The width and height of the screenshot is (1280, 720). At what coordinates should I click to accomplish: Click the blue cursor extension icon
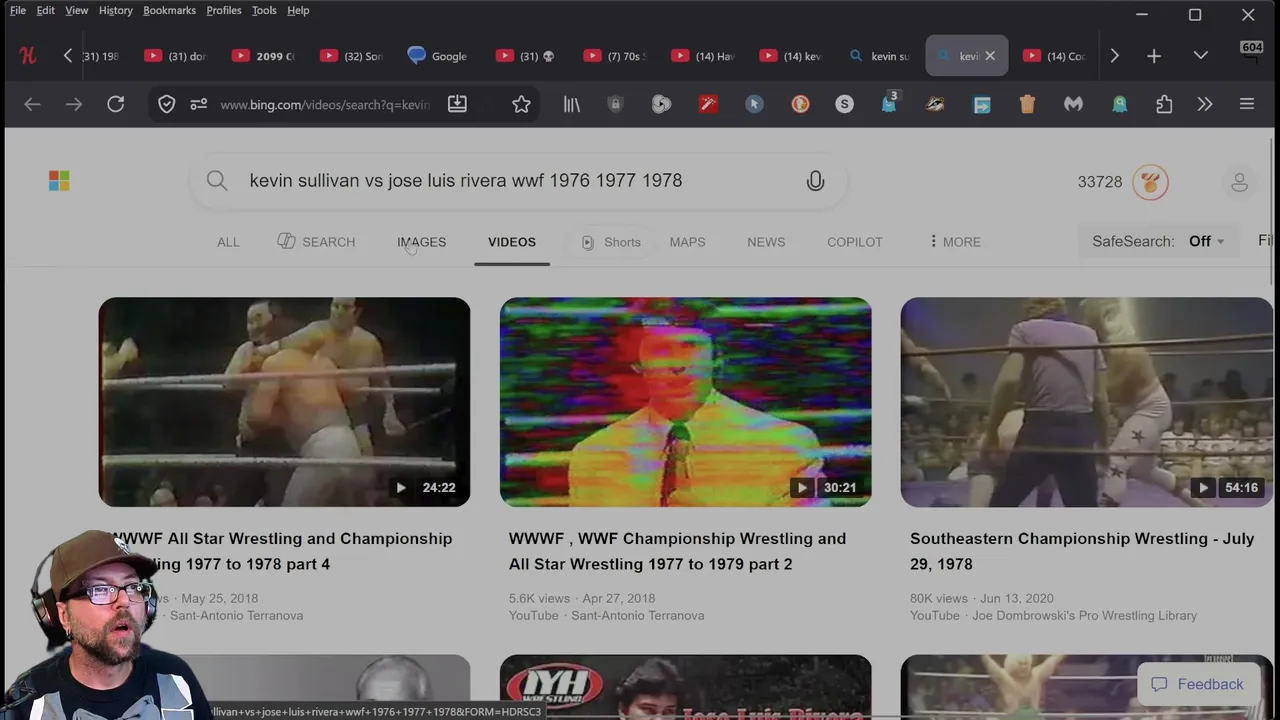point(754,104)
